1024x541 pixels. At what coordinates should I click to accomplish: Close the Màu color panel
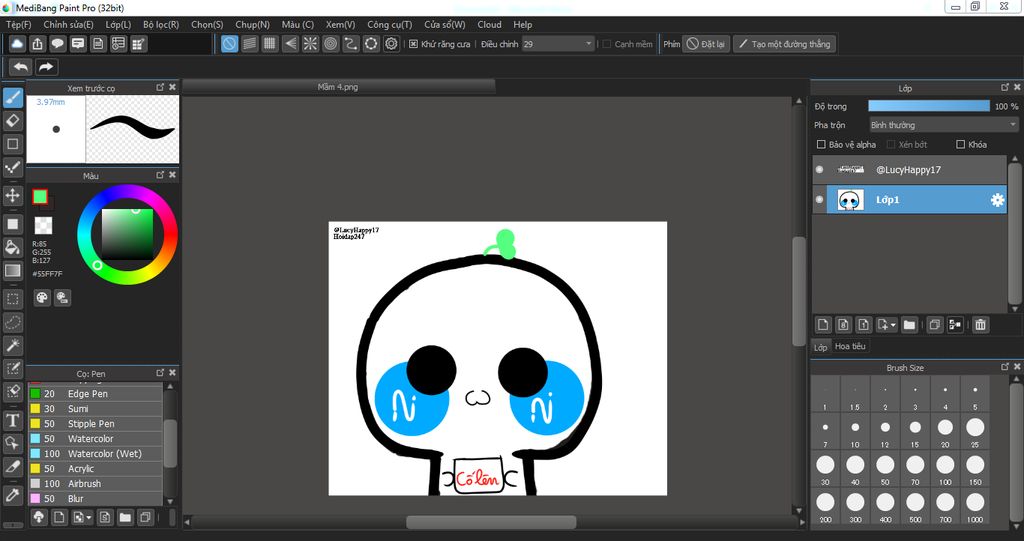point(172,175)
